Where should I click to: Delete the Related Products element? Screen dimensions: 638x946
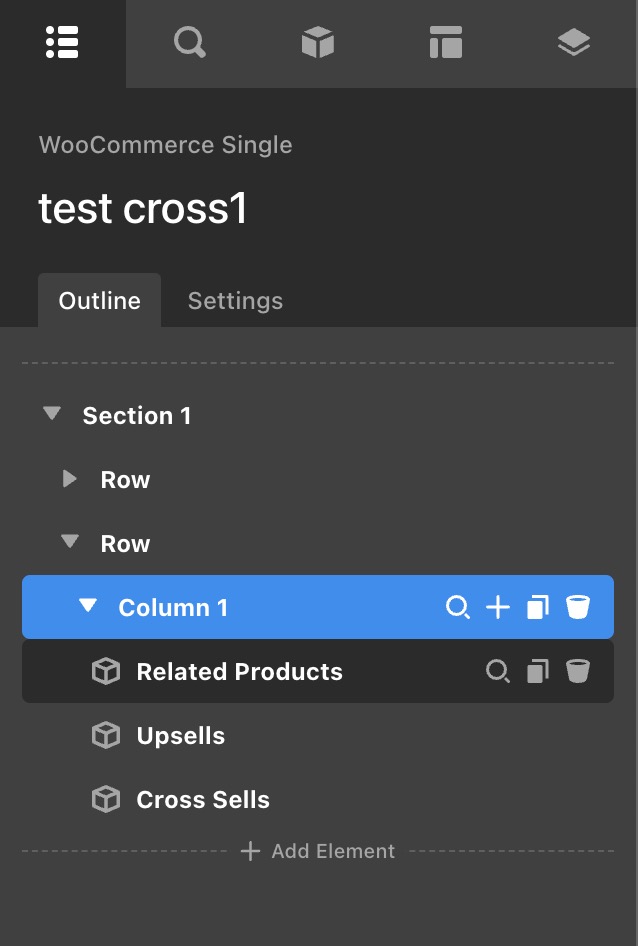(577, 671)
